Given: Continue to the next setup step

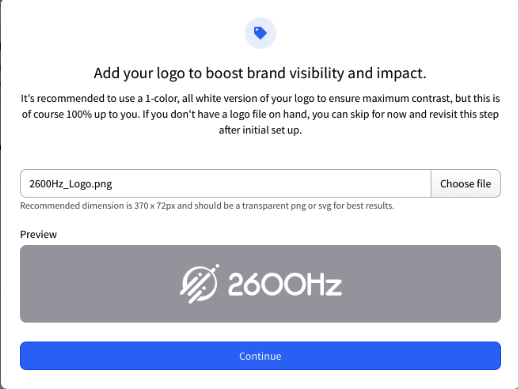Looking at the screenshot, I should [x=260, y=356].
